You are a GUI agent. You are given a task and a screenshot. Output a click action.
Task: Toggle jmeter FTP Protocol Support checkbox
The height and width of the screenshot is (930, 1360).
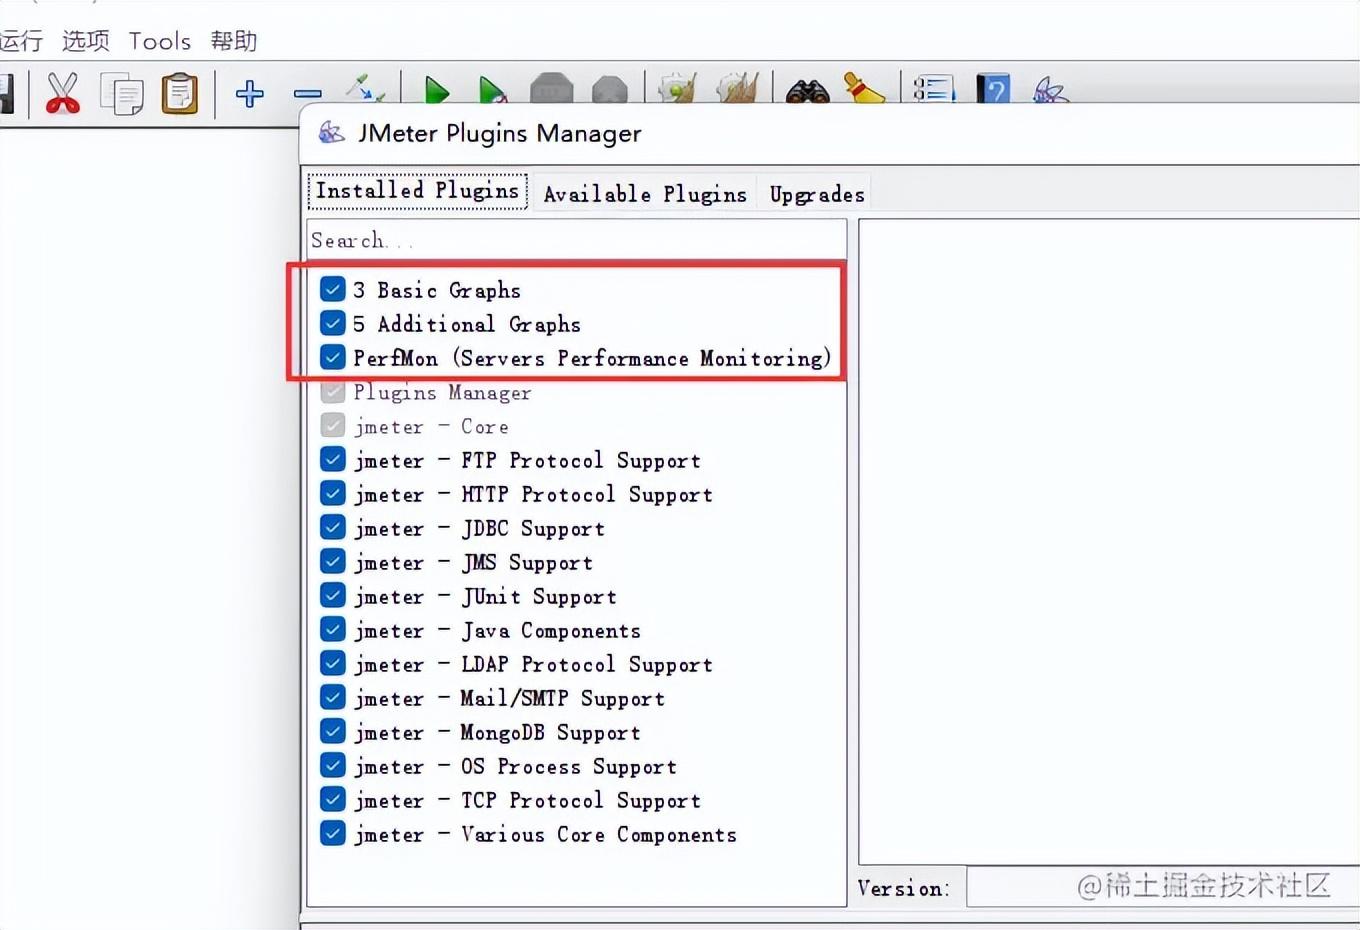pyautogui.click(x=333, y=459)
